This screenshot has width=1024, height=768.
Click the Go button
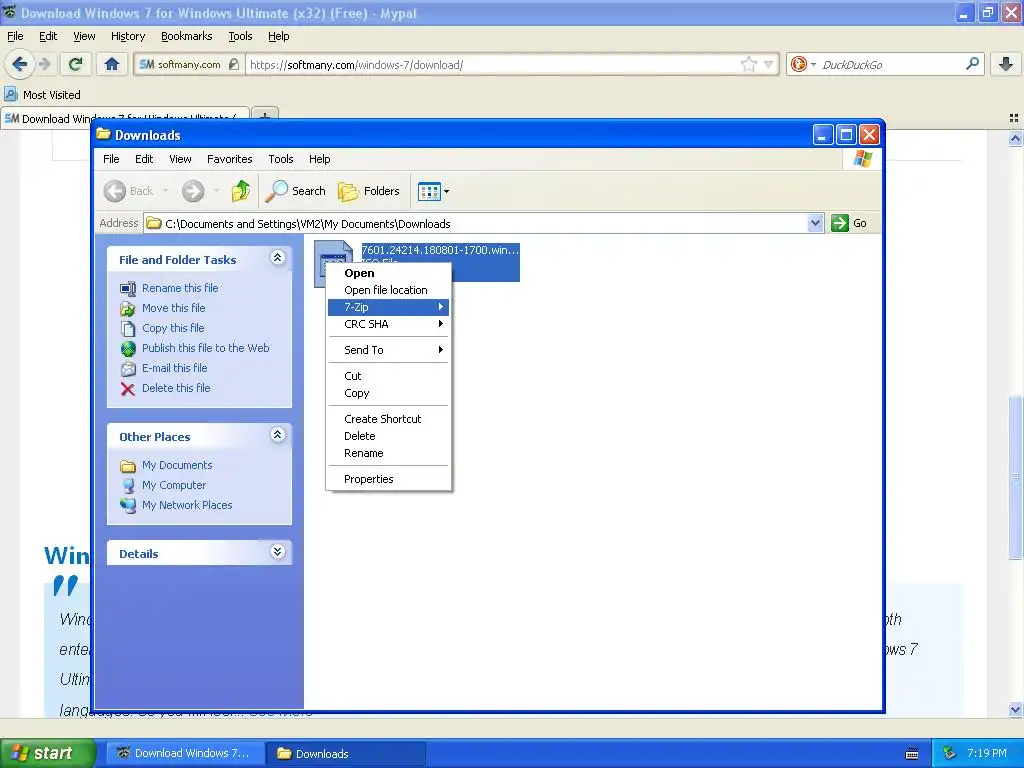pos(849,223)
